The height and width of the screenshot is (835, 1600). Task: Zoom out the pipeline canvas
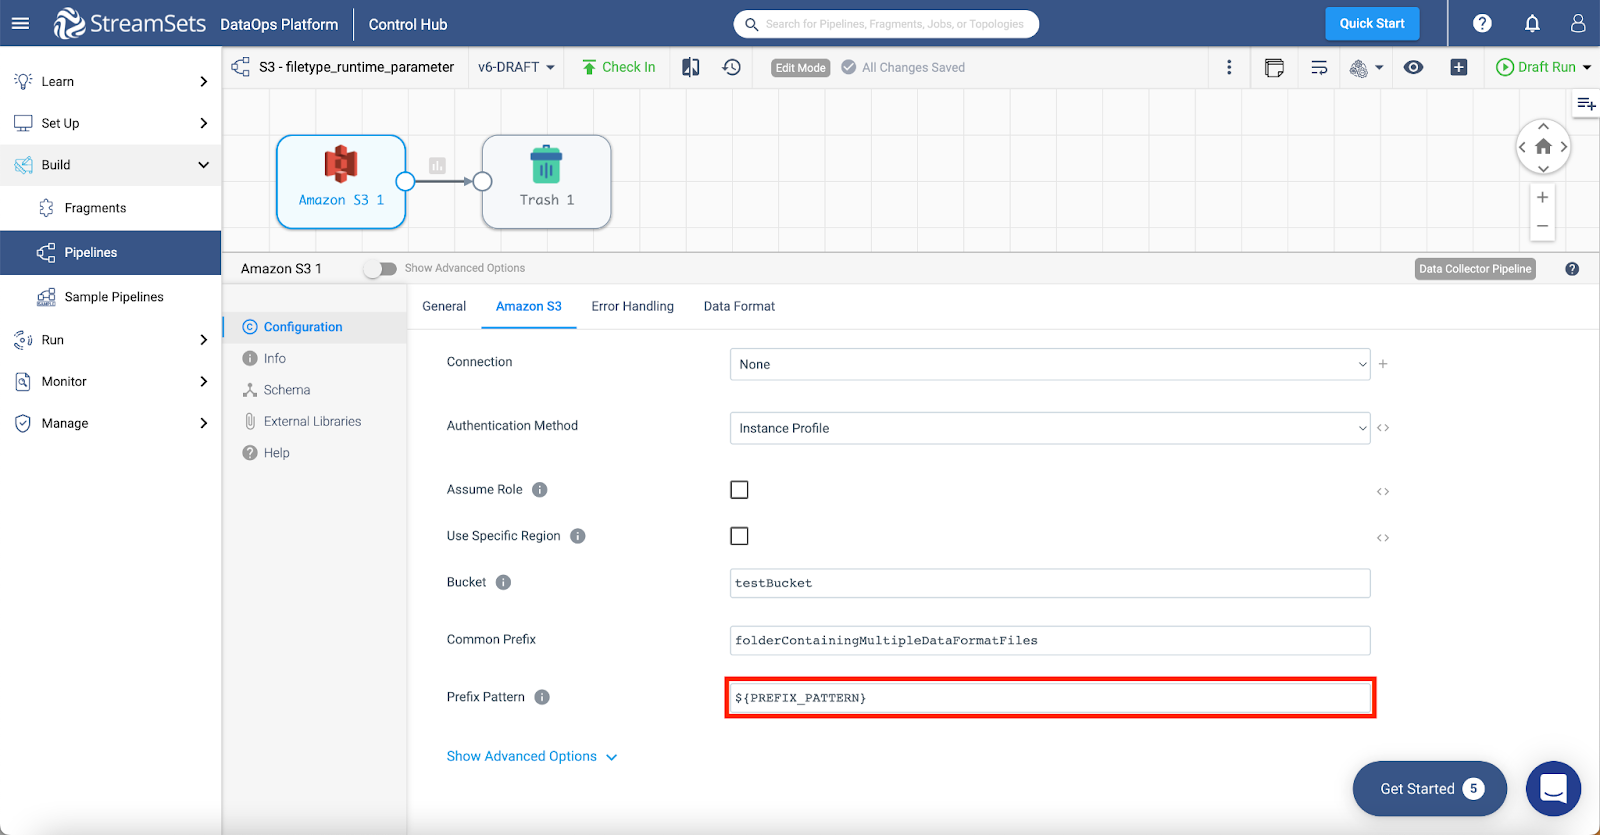(x=1543, y=226)
